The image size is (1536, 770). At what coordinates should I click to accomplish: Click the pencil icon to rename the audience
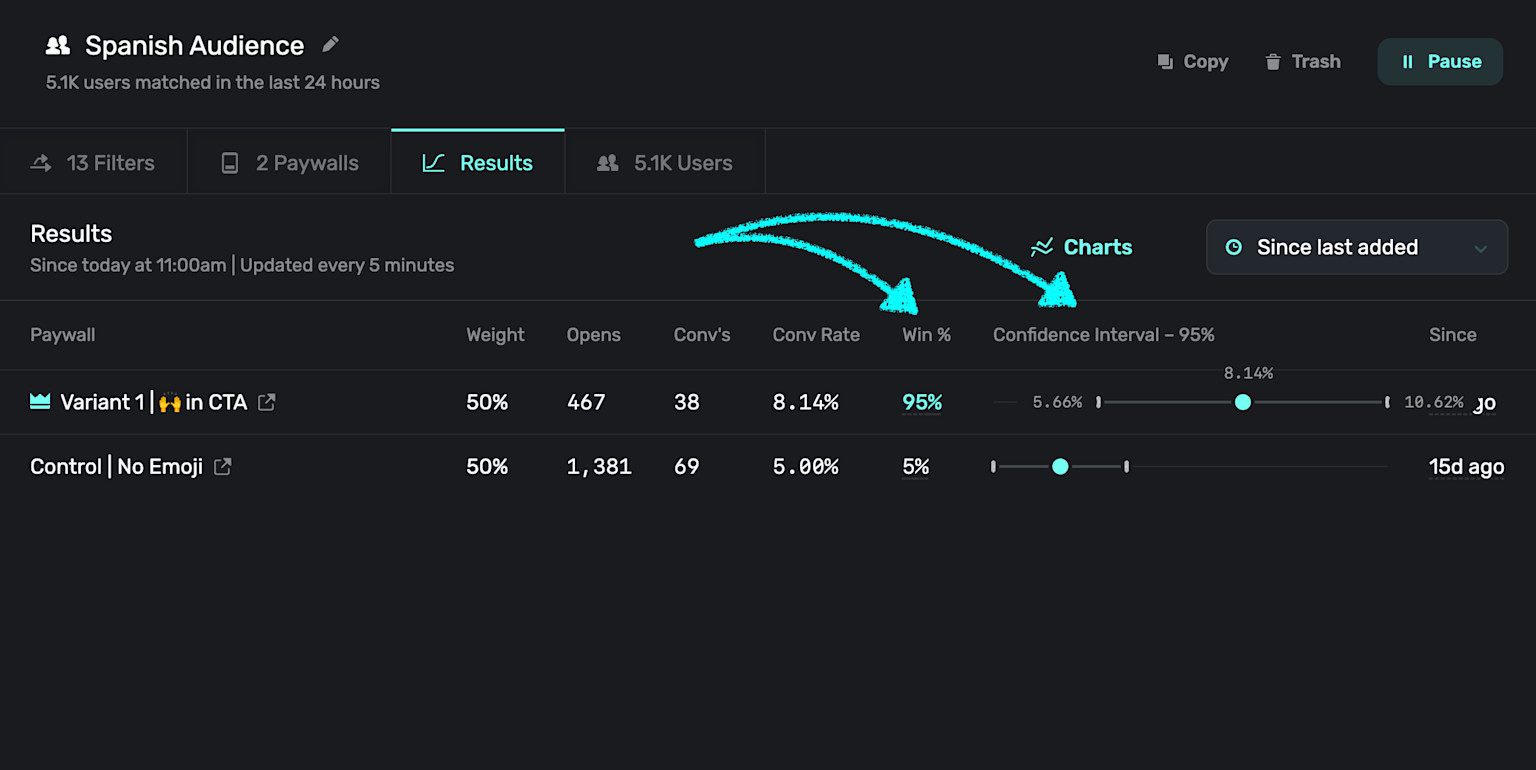(x=330, y=45)
